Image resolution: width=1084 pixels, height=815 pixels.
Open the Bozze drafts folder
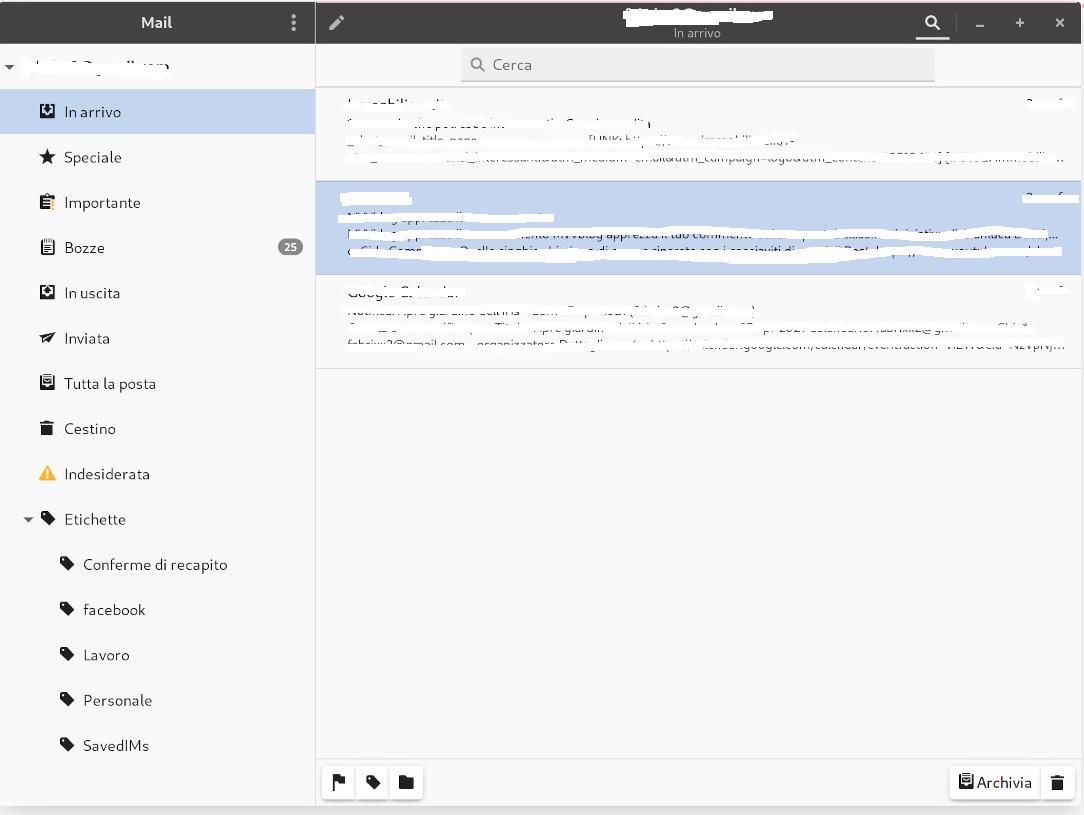click(x=84, y=247)
